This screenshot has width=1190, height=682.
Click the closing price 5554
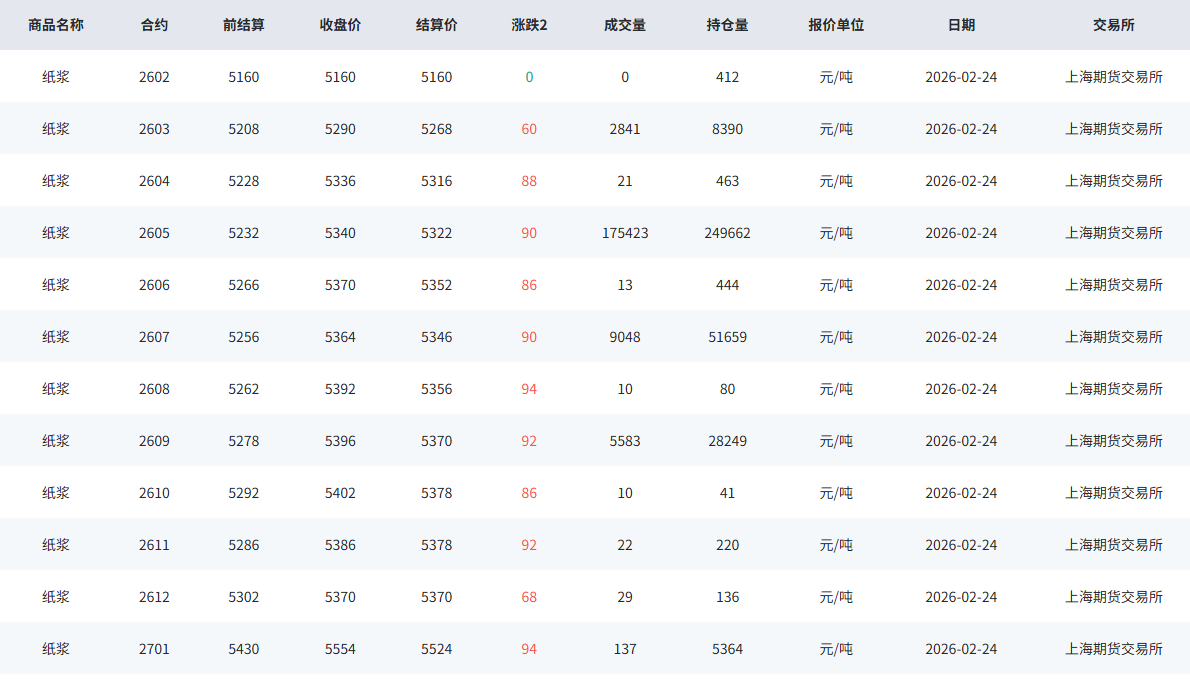pyautogui.click(x=340, y=649)
